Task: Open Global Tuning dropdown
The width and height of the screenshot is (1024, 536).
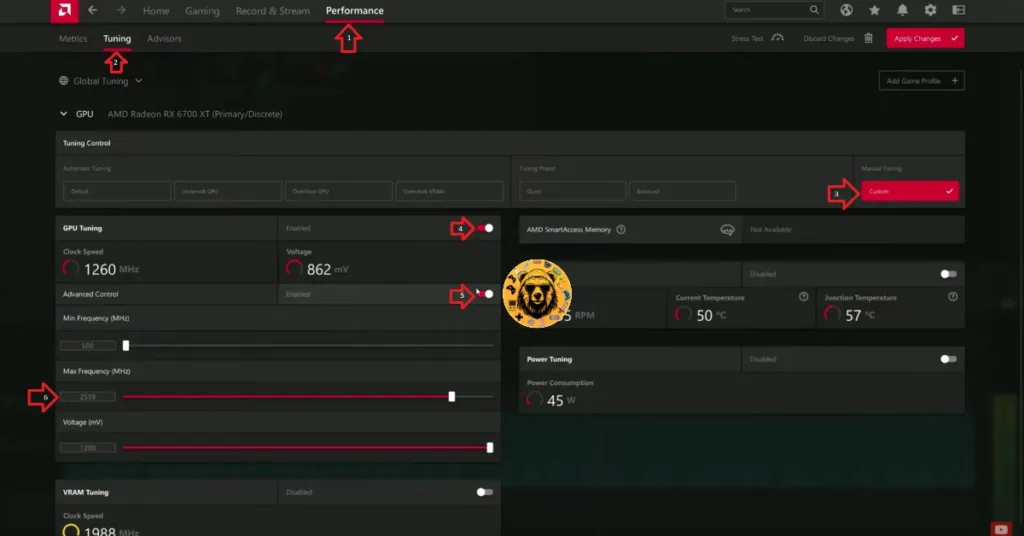Action: click(x=101, y=81)
